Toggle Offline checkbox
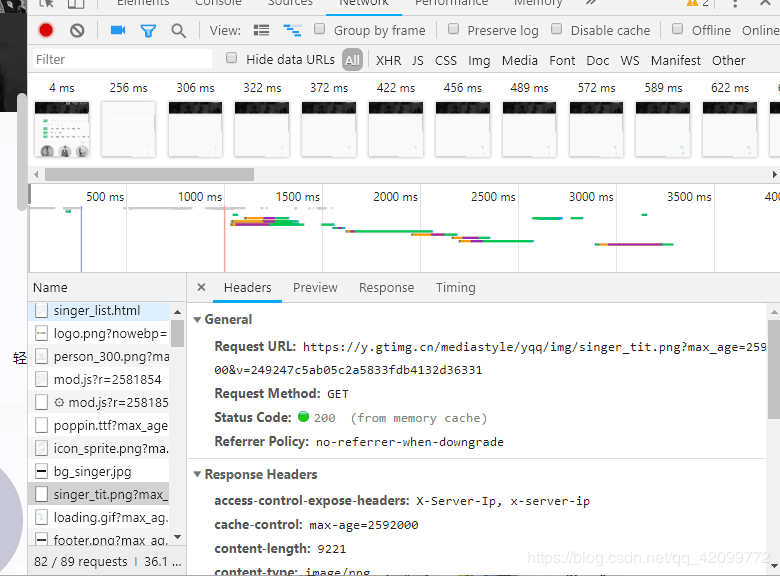Image resolution: width=780 pixels, height=576 pixels. [678, 29]
